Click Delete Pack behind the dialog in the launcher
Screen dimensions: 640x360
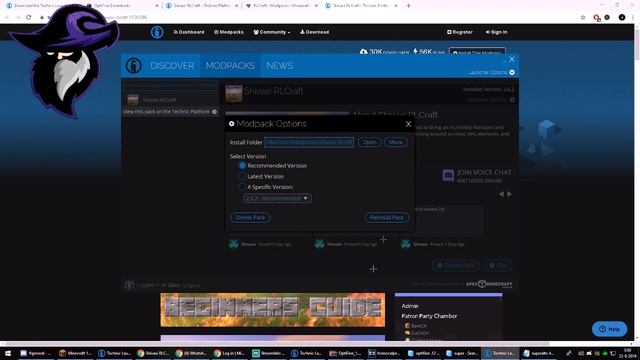(456, 265)
